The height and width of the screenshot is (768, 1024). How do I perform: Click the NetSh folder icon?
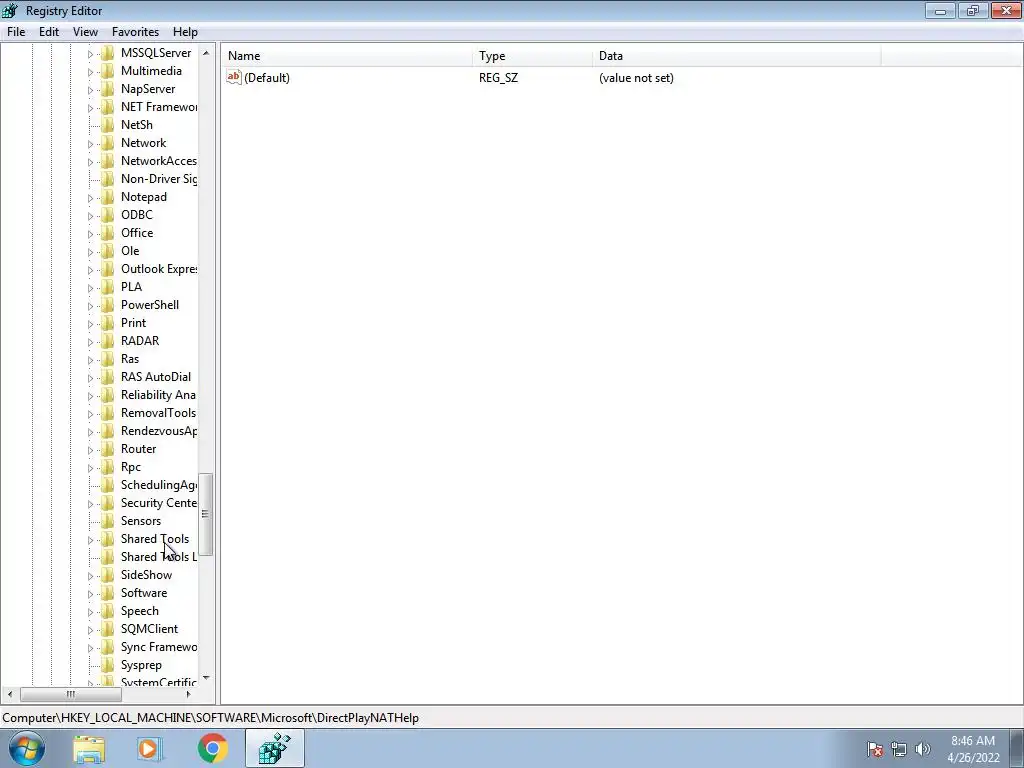(108, 125)
